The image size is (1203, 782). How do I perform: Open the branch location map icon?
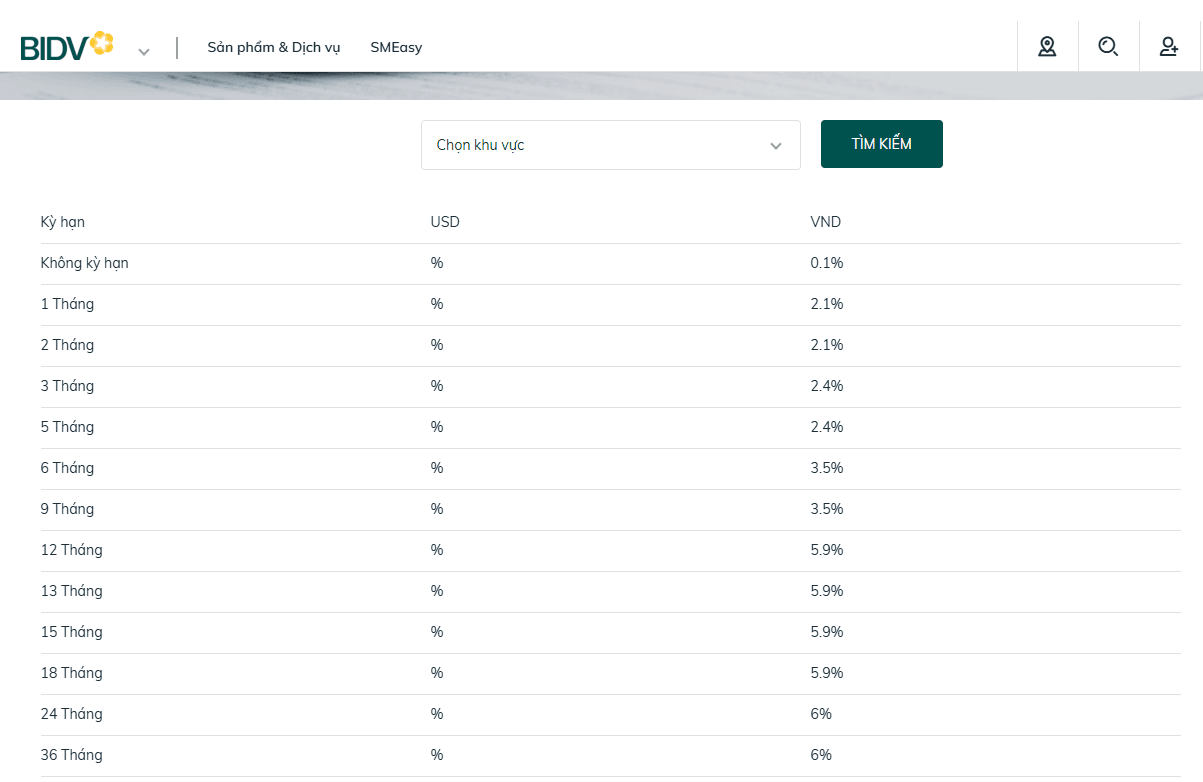pyautogui.click(x=1047, y=46)
